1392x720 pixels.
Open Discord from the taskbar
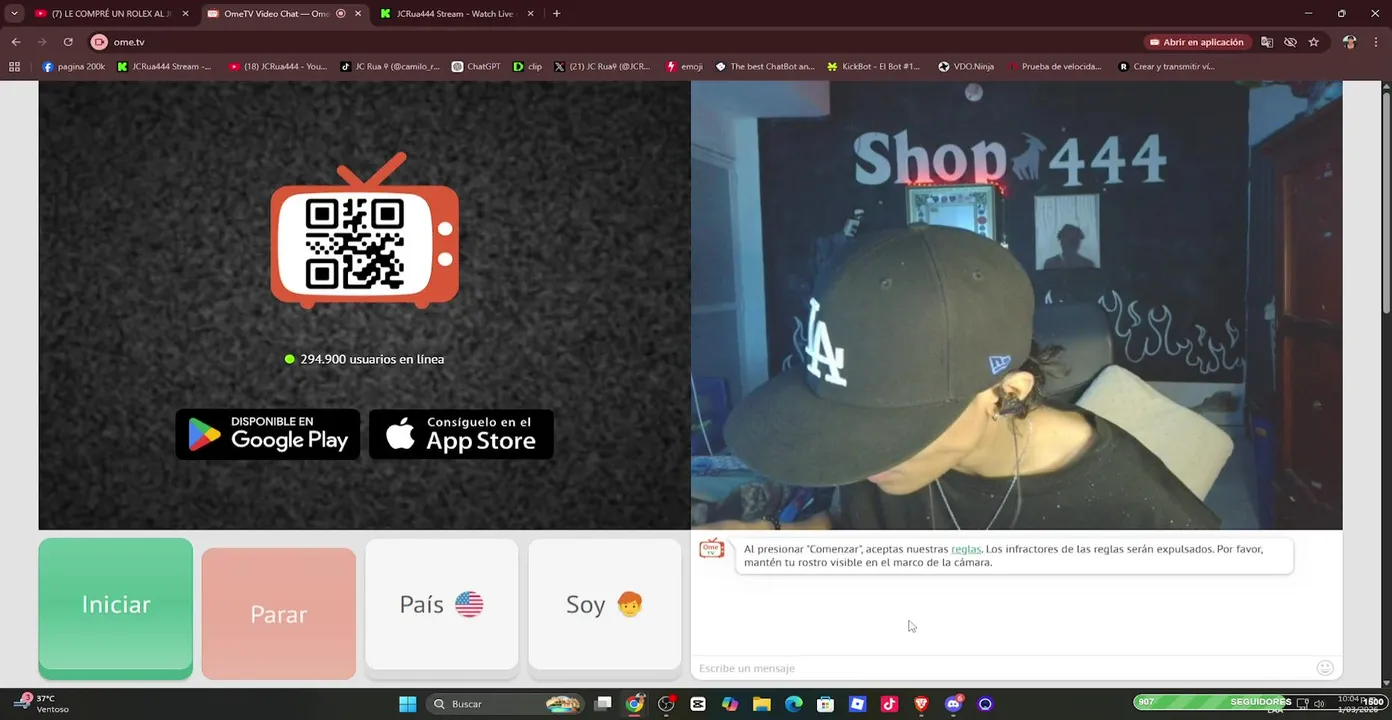[x=953, y=704]
